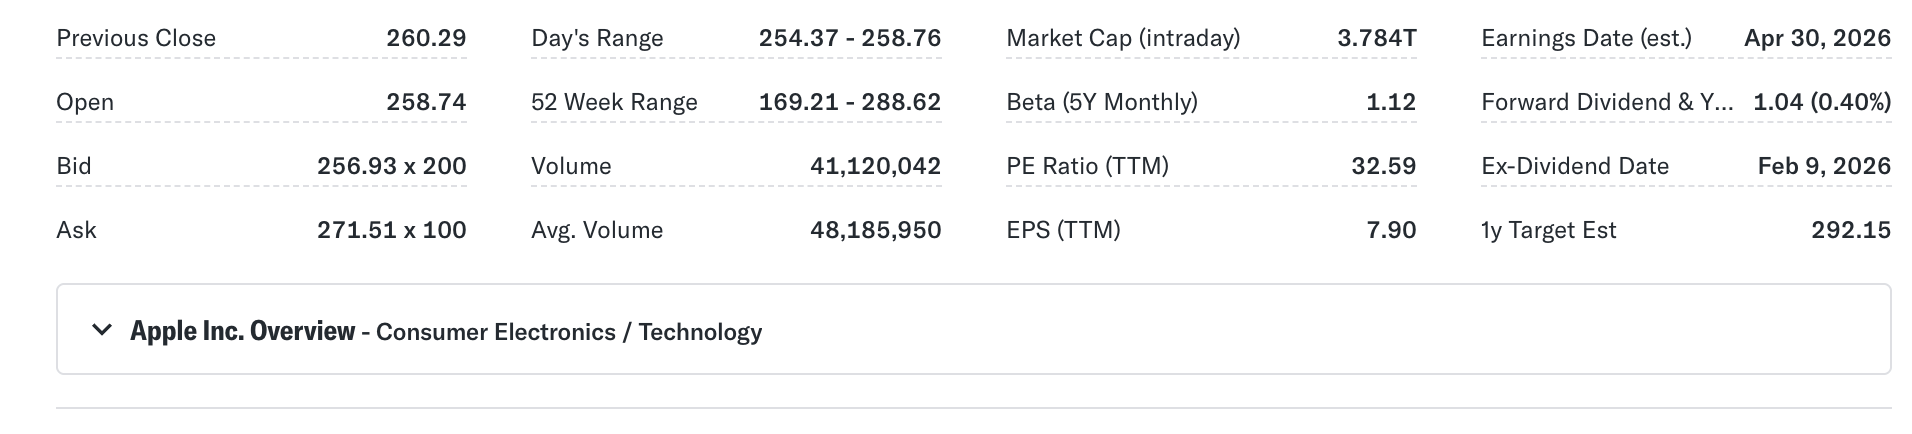Screen dimensions: 1912x434
Task: Click the Earnings Date (est.) label
Action: click(1586, 38)
